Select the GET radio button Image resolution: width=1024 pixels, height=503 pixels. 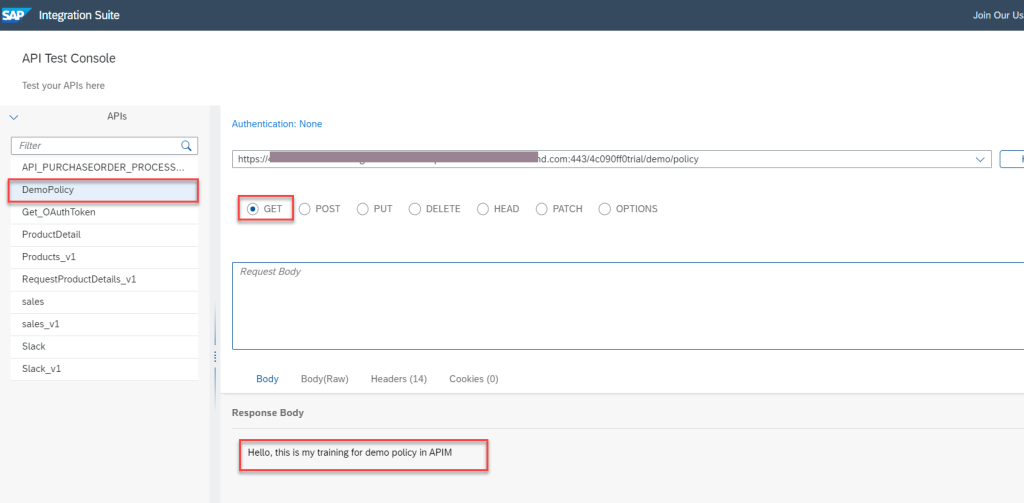coord(252,209)
